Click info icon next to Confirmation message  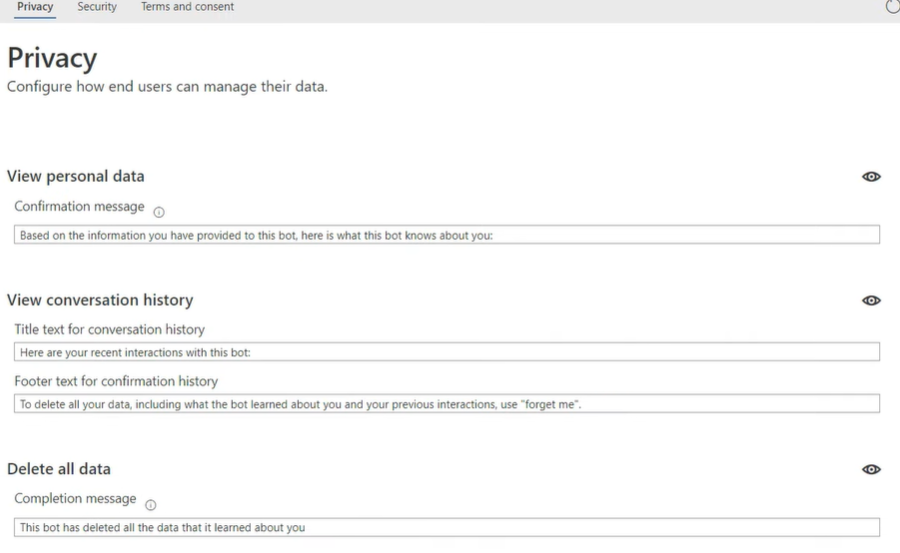click(159, 211)
